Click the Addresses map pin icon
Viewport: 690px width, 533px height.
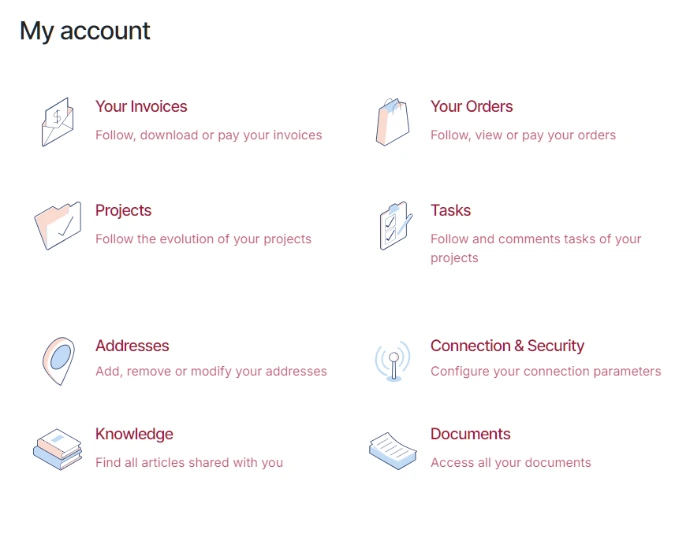(58, 360)
